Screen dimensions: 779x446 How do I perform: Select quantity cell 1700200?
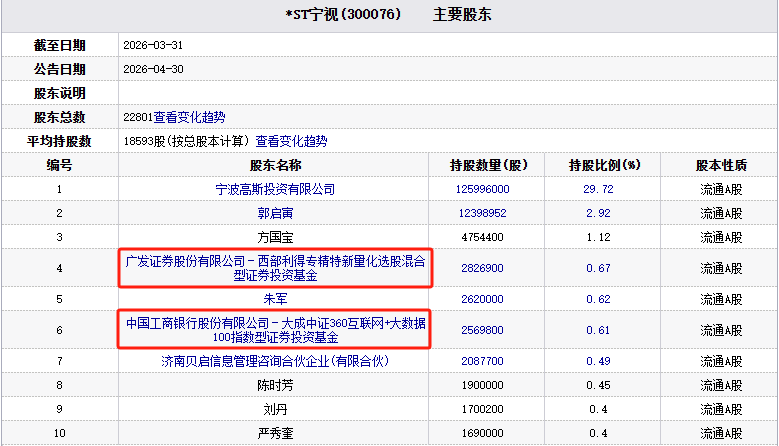point(482,409)
